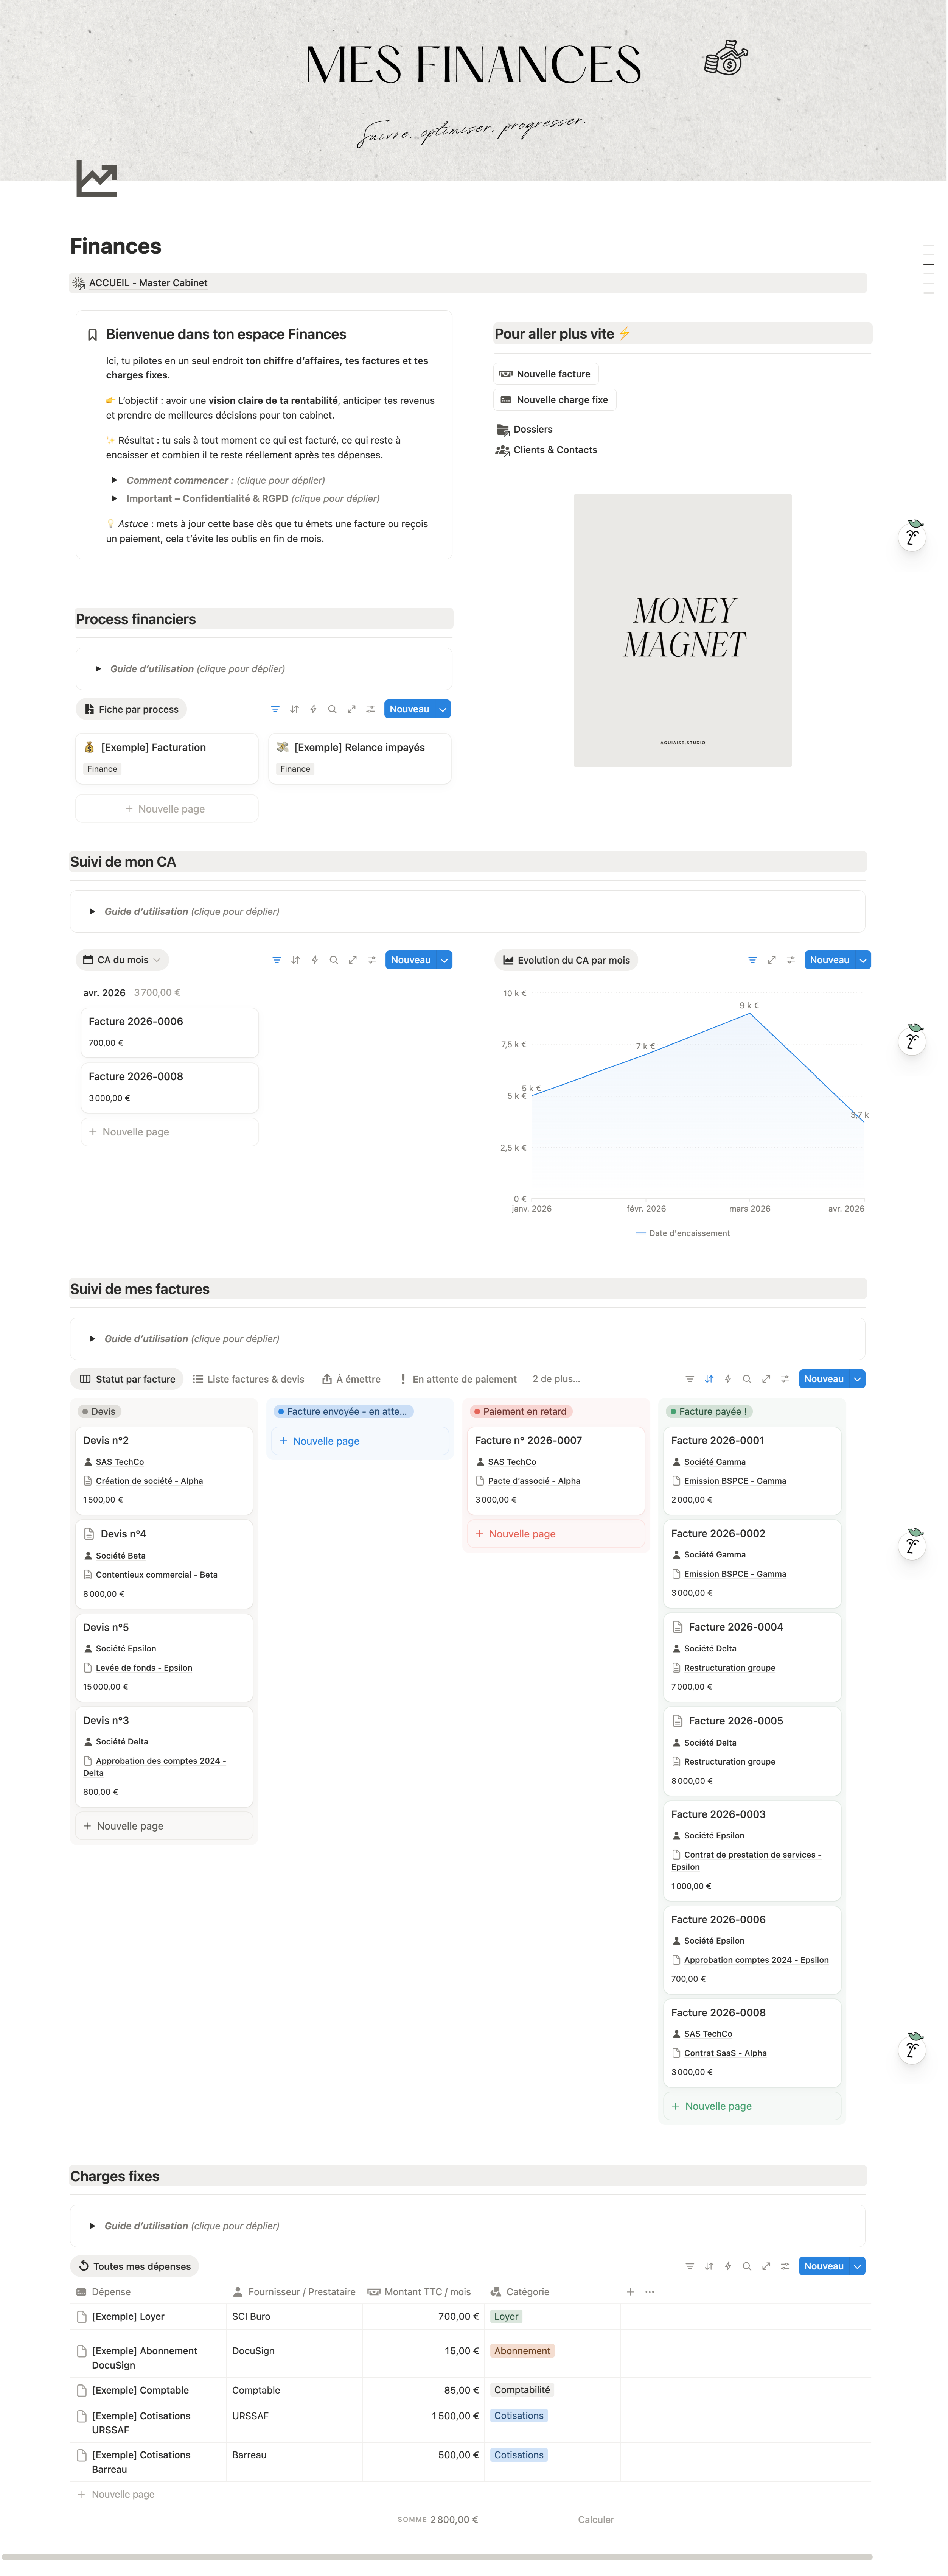
Task: Click the horizontal scrollbar at page bottom
Action: [437, 2557]
